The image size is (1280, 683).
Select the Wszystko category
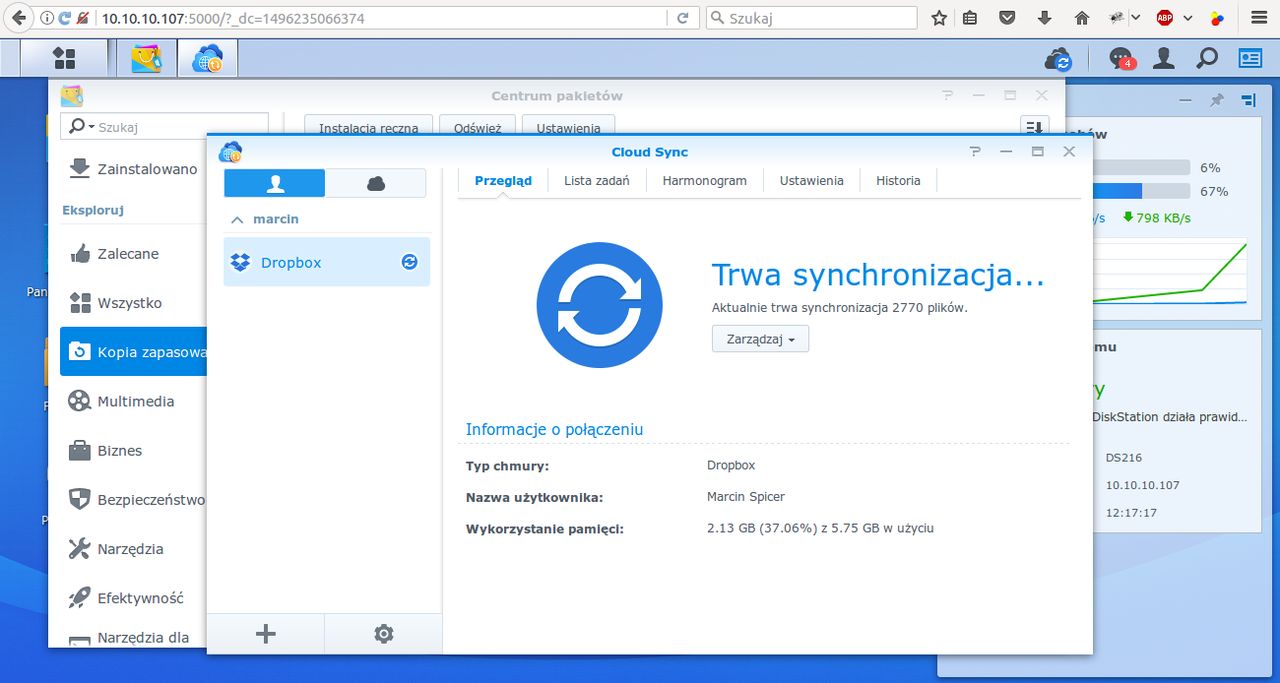click(133, 303)
